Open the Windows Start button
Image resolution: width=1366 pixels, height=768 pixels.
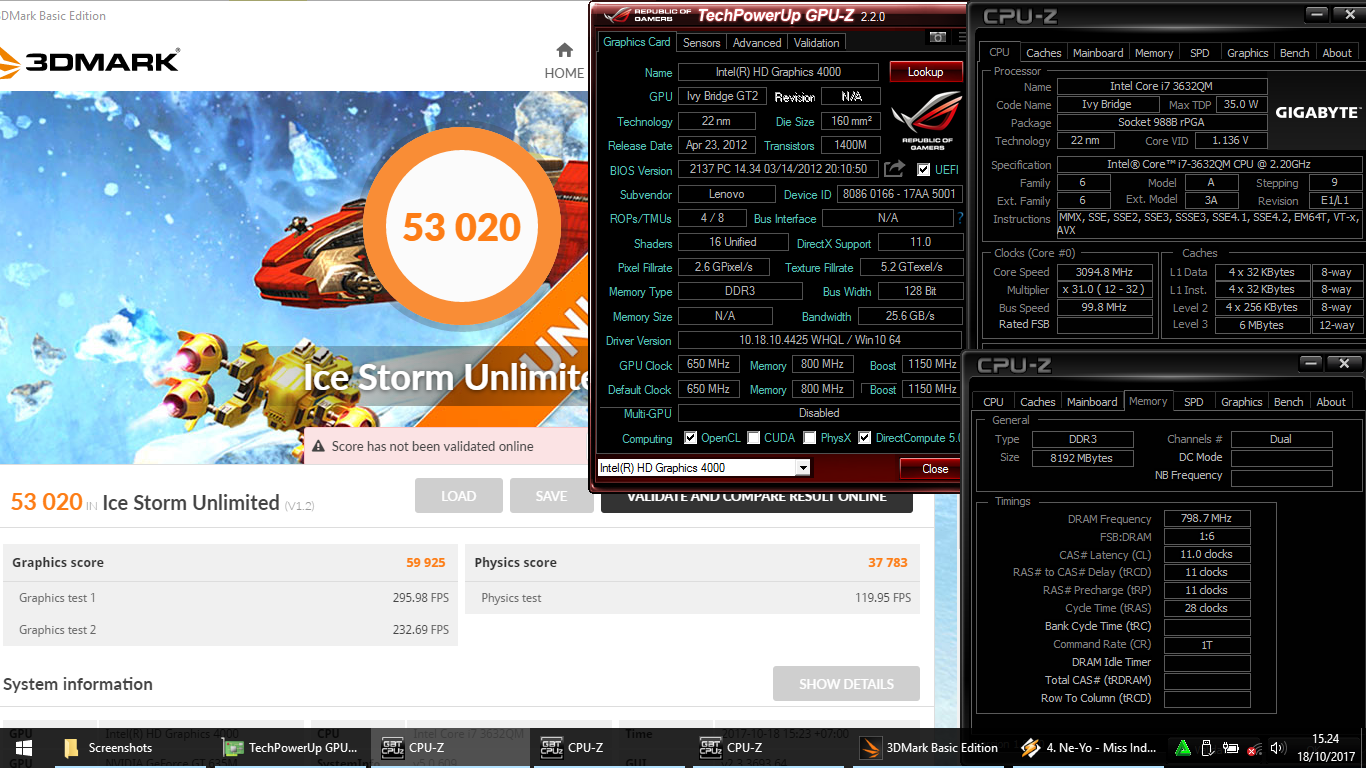(x=23, y=747)
